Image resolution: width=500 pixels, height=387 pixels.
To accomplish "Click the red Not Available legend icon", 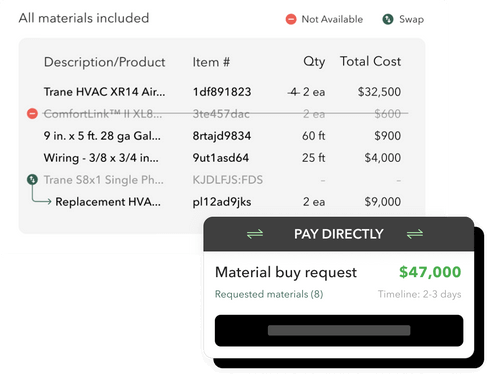I will [x=291, y=19].
